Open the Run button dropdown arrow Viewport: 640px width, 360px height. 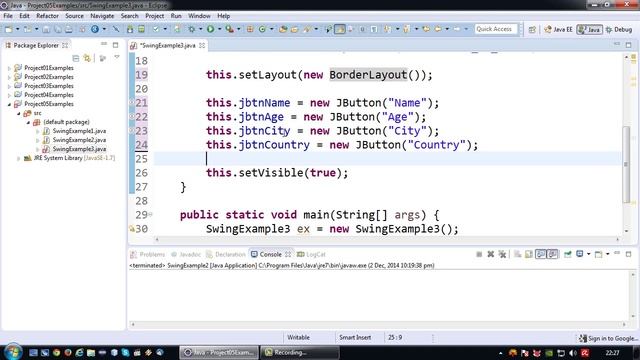pyautogui.click(x=219, y=29)
